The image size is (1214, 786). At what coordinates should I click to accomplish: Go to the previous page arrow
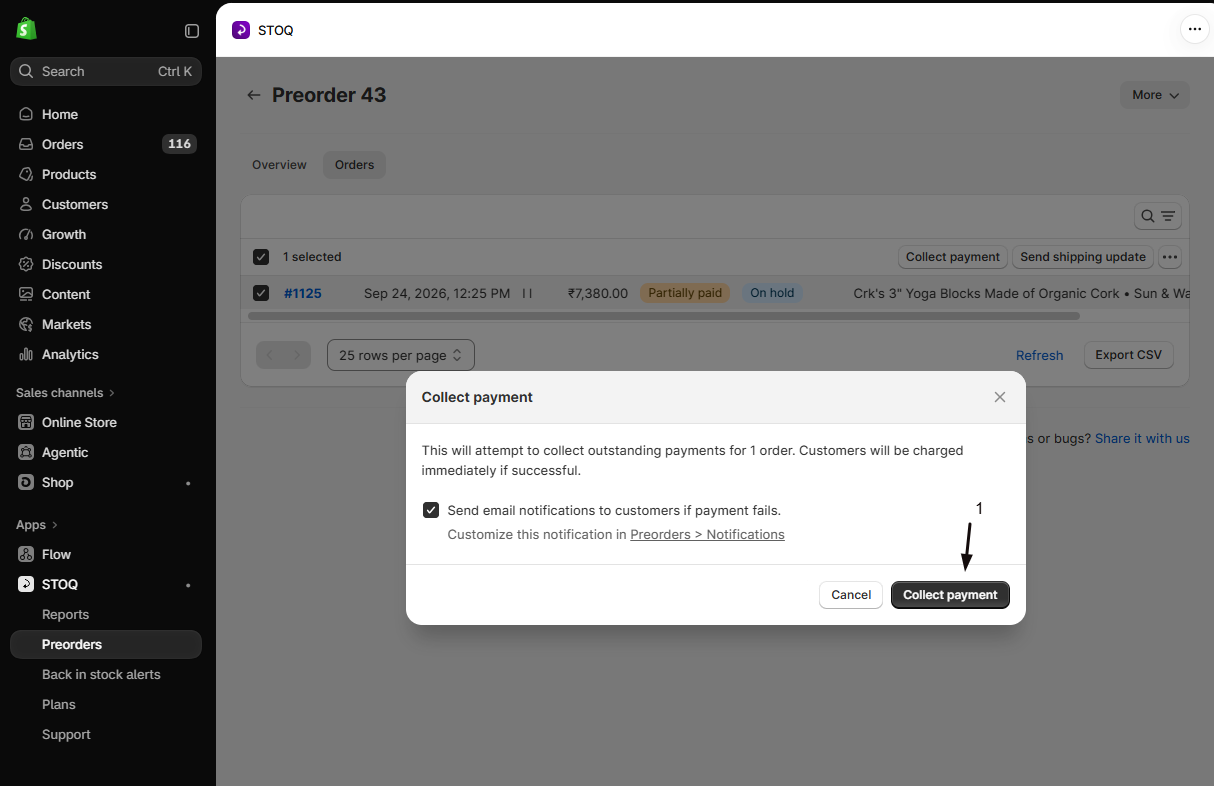click(270, 355)
